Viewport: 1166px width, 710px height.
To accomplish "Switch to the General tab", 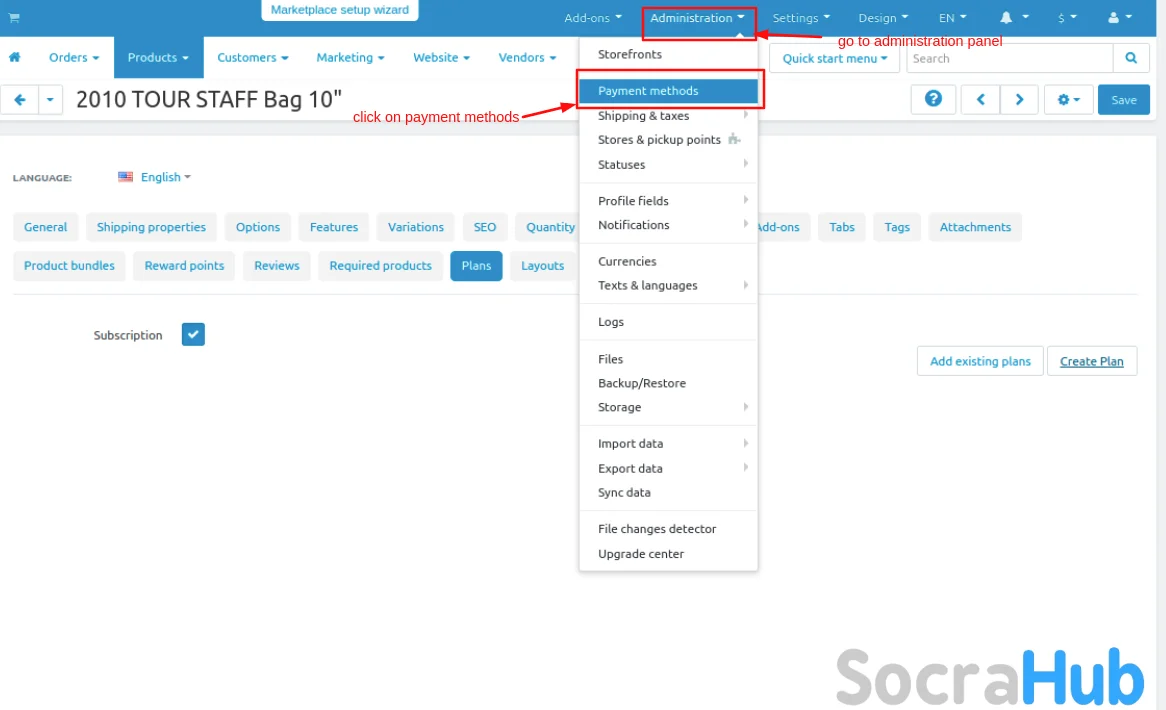I will [45, 227].
